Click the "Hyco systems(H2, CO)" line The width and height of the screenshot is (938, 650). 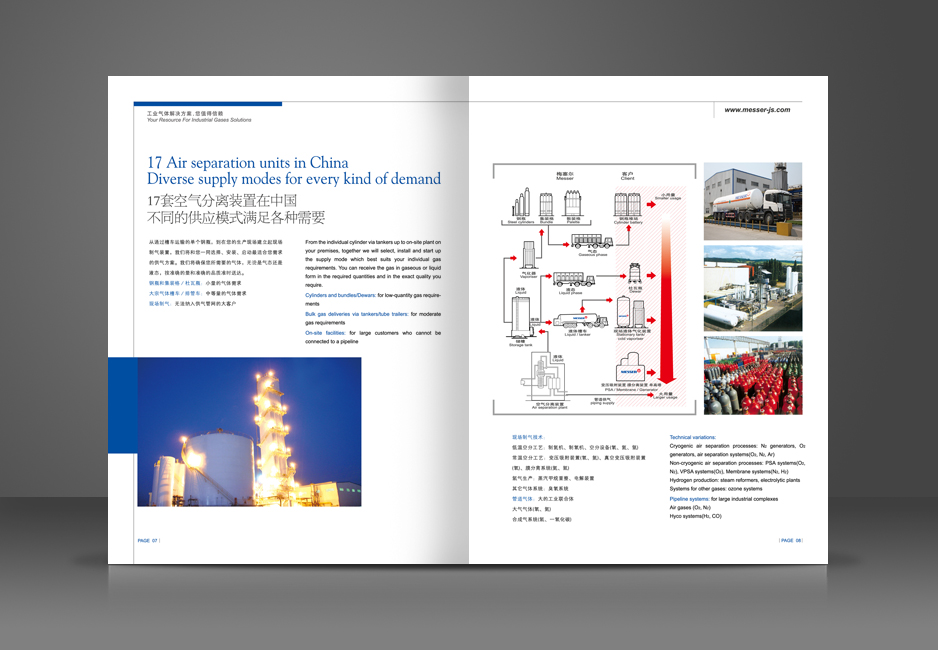point(695,516)
